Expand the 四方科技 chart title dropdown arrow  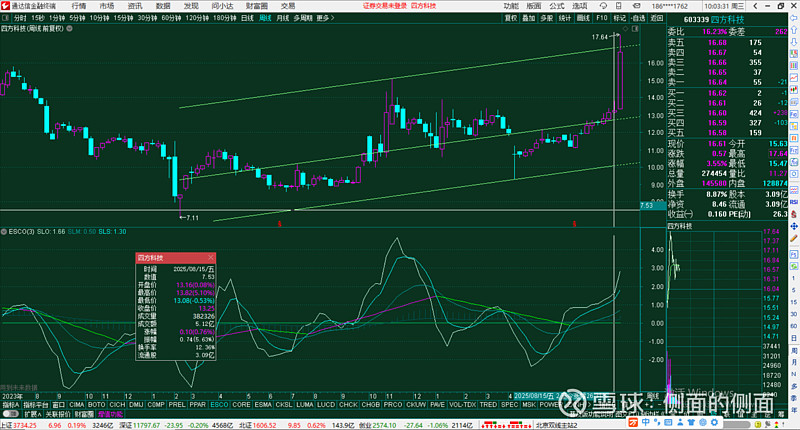69,29
